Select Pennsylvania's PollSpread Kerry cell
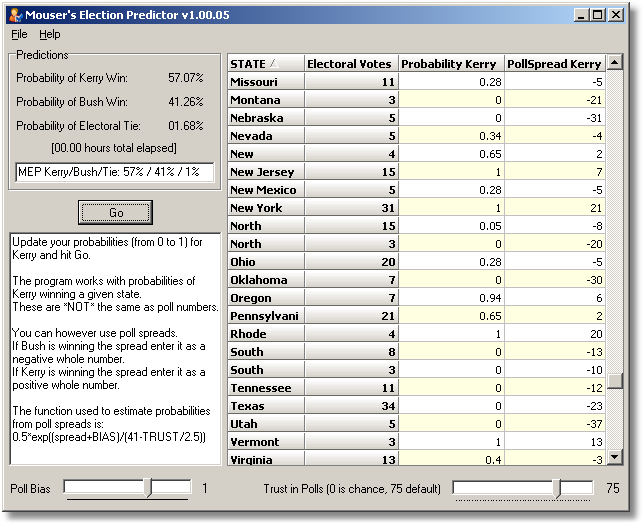This screenshot has height=526, width=644. [x=555, y=316]
